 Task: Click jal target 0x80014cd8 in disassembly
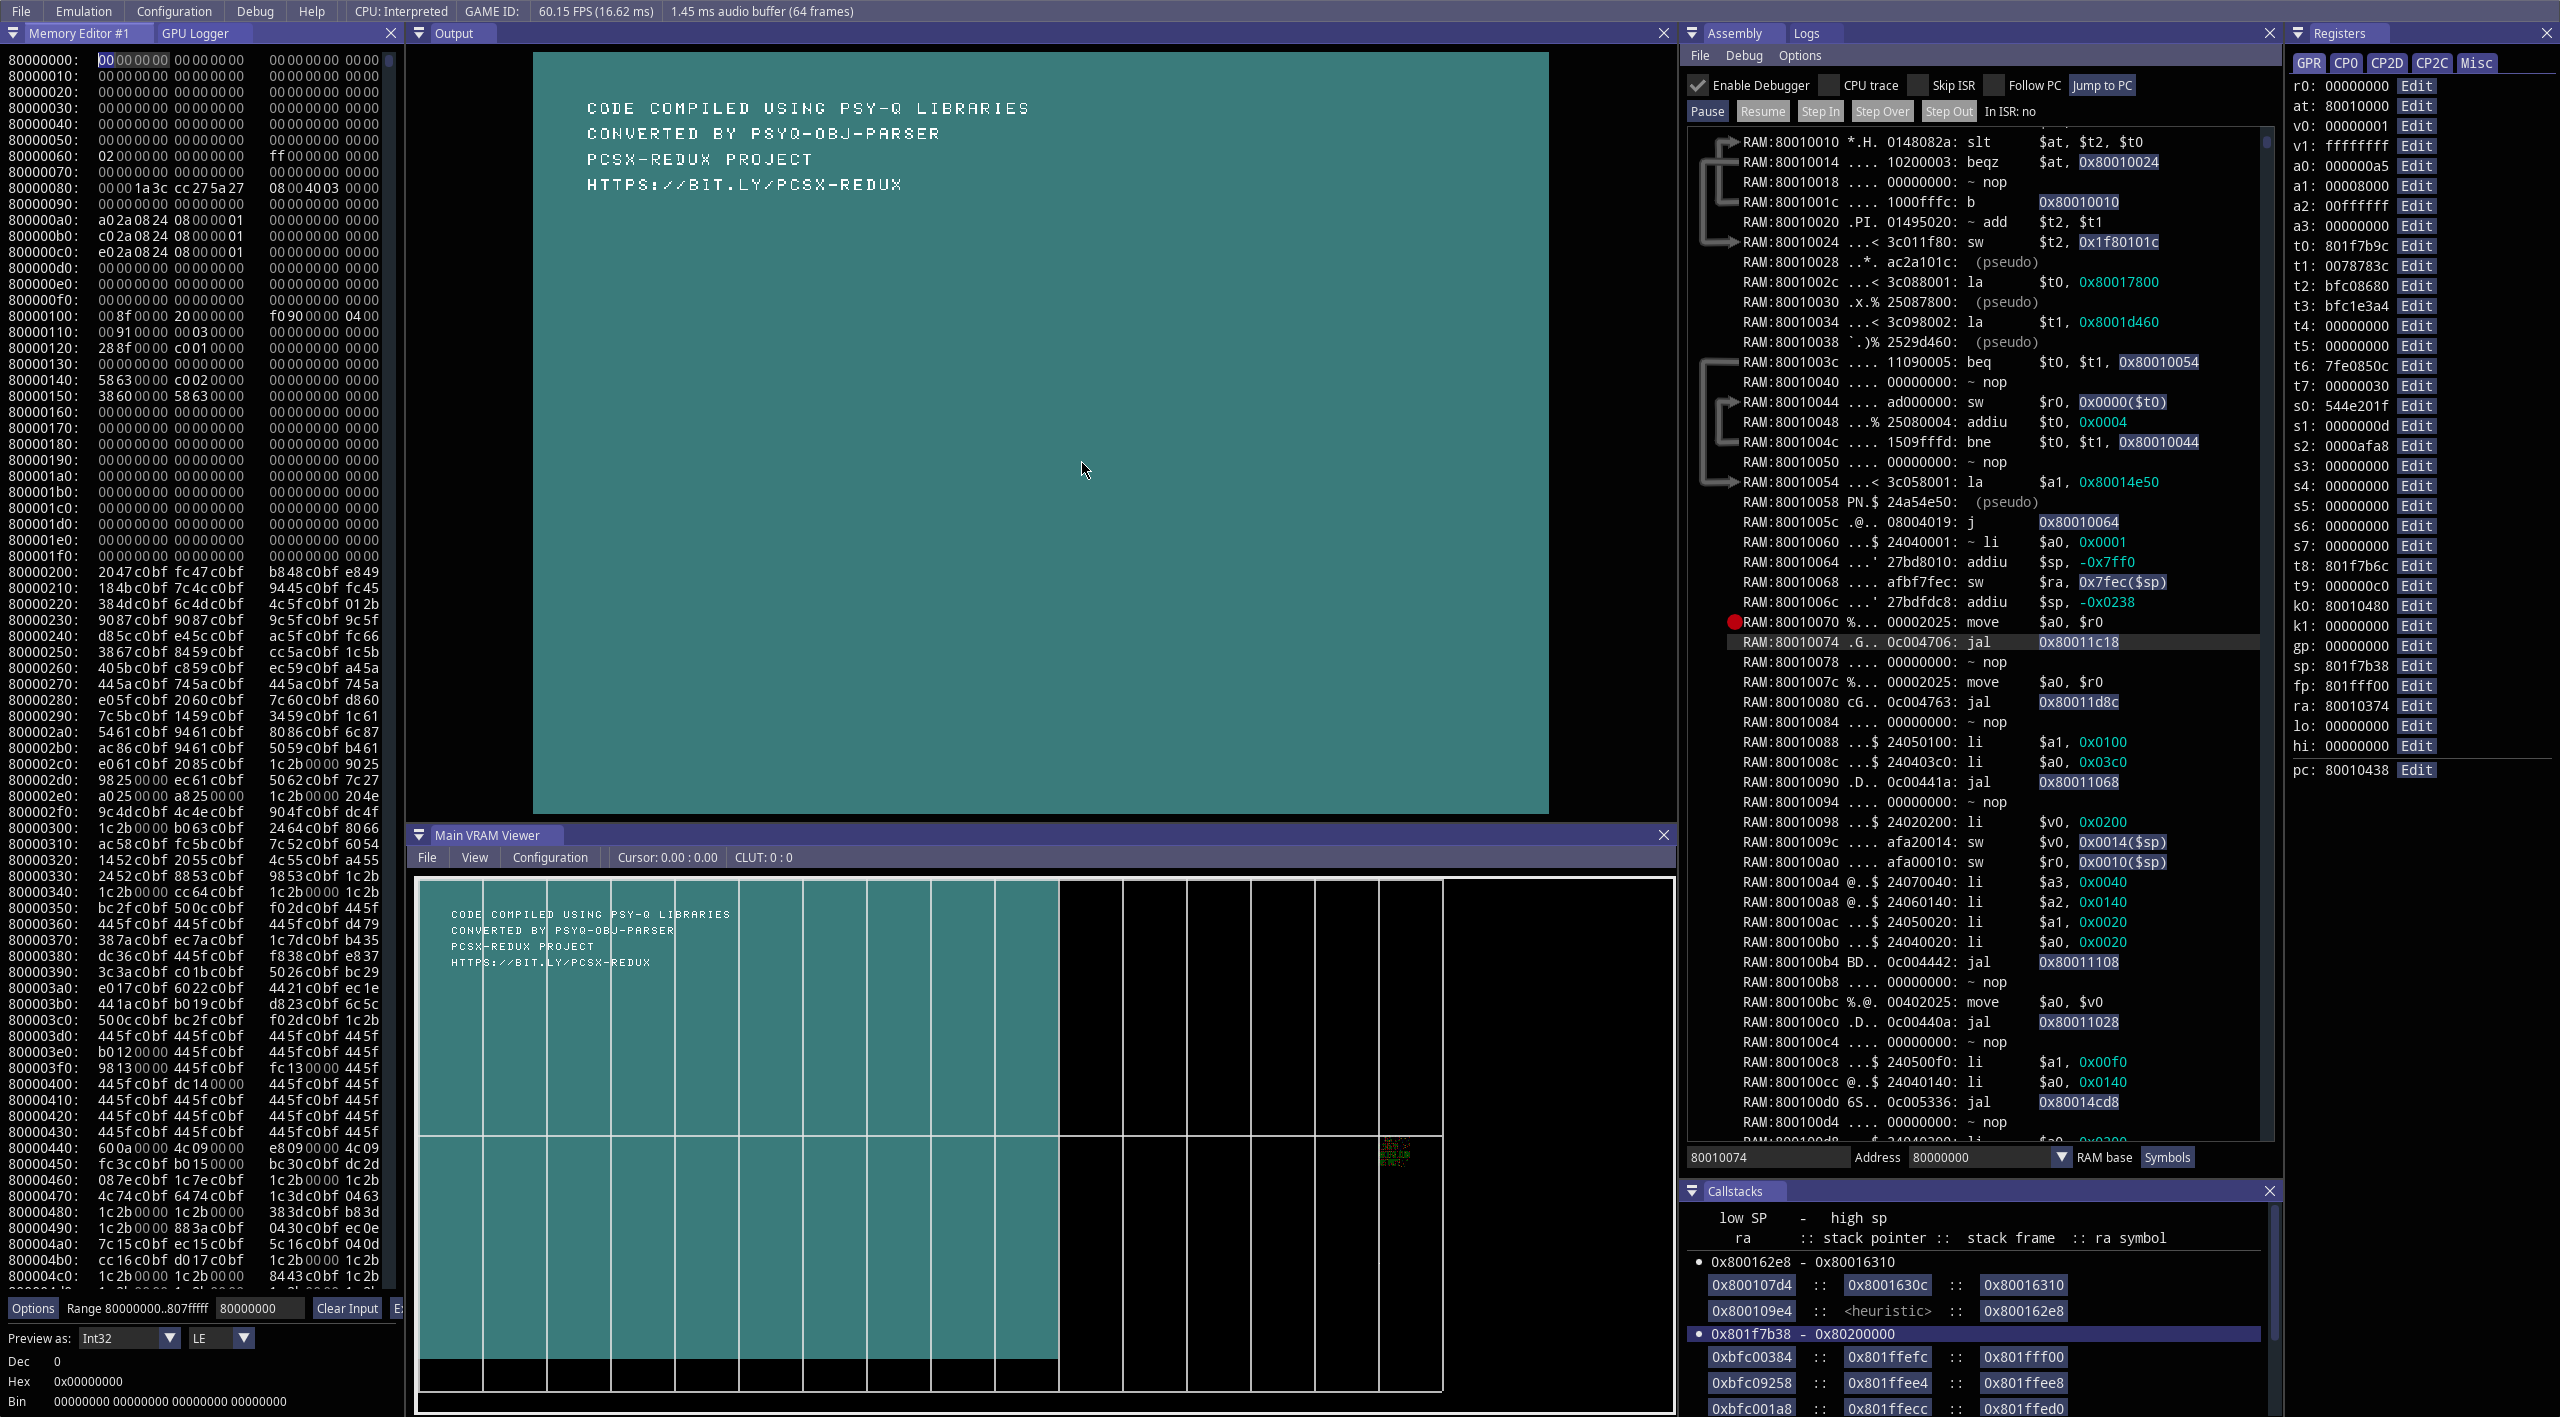(2078, 1102)
